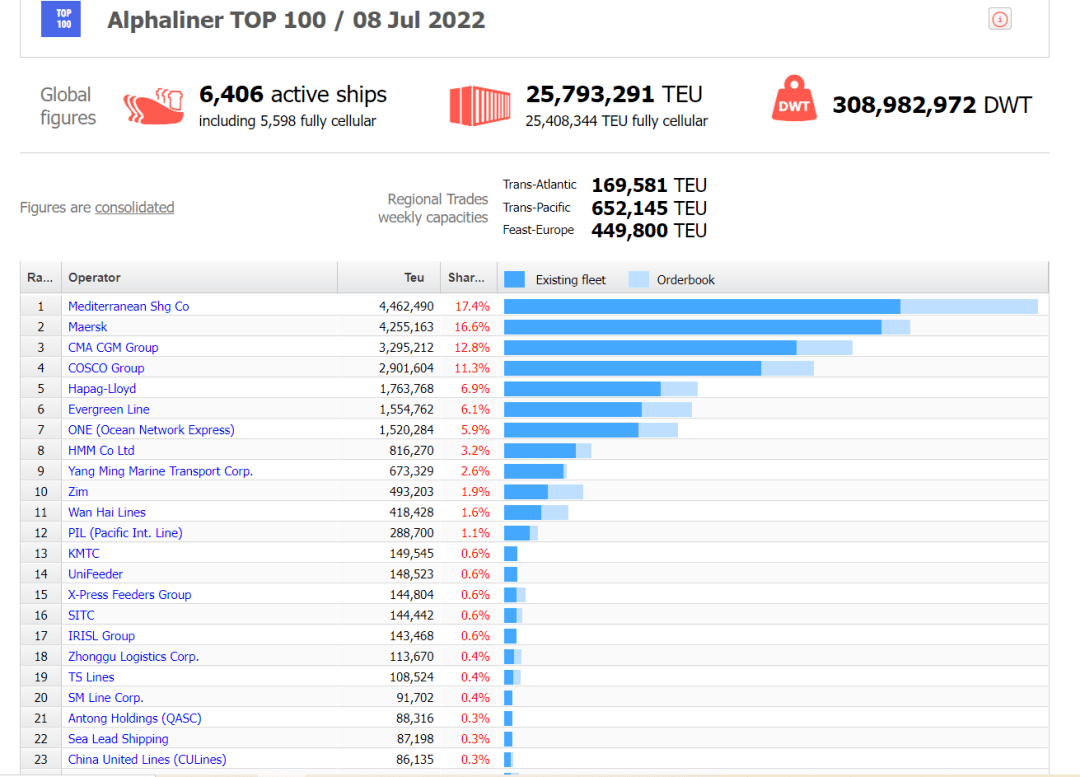Open ONE (Ocean Network Express) link
The image size is (1080, 777).
(x=151, y=430)
